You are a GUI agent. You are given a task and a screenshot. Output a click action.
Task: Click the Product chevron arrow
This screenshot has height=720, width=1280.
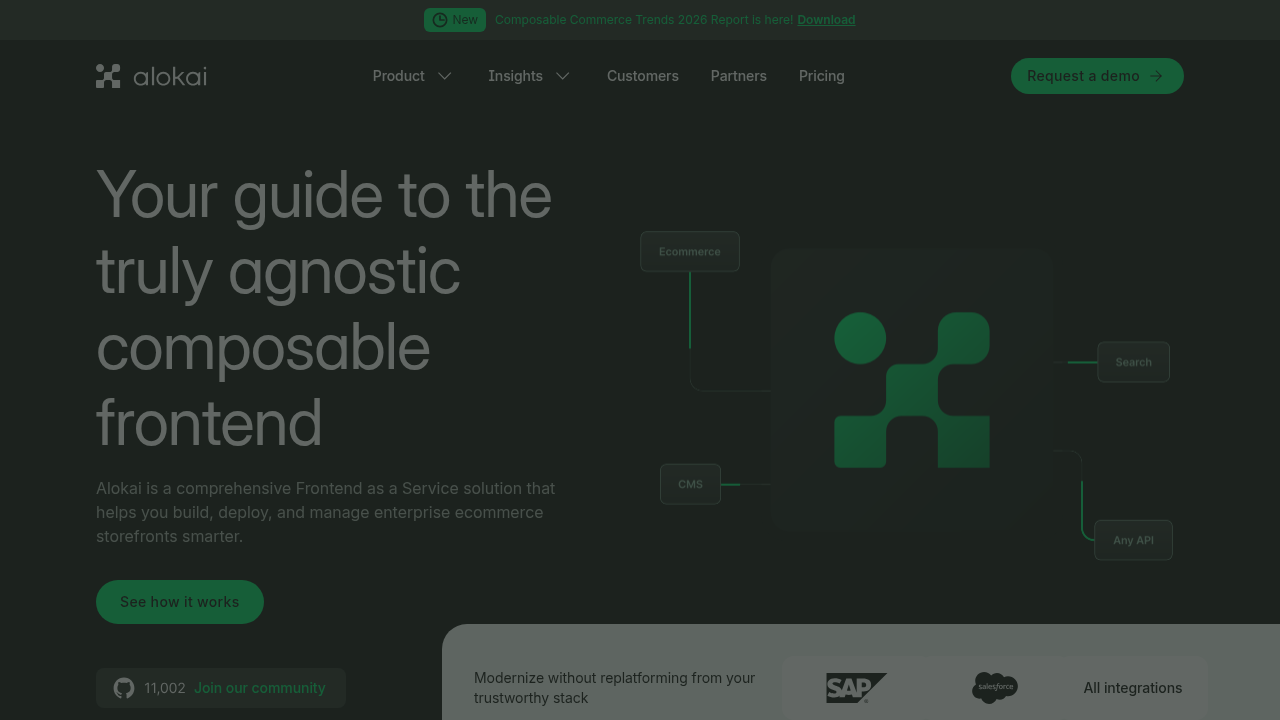click(444, 76)
